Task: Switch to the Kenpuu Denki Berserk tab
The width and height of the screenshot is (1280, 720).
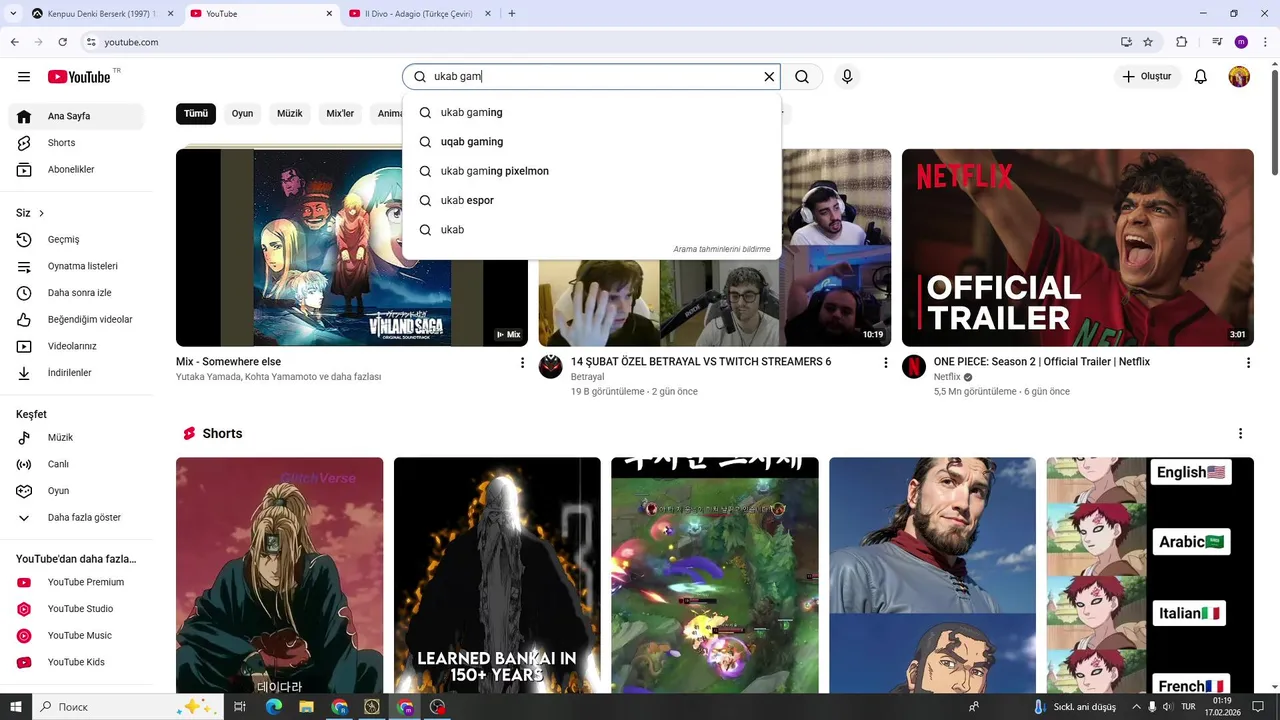Action: point(101,14)
